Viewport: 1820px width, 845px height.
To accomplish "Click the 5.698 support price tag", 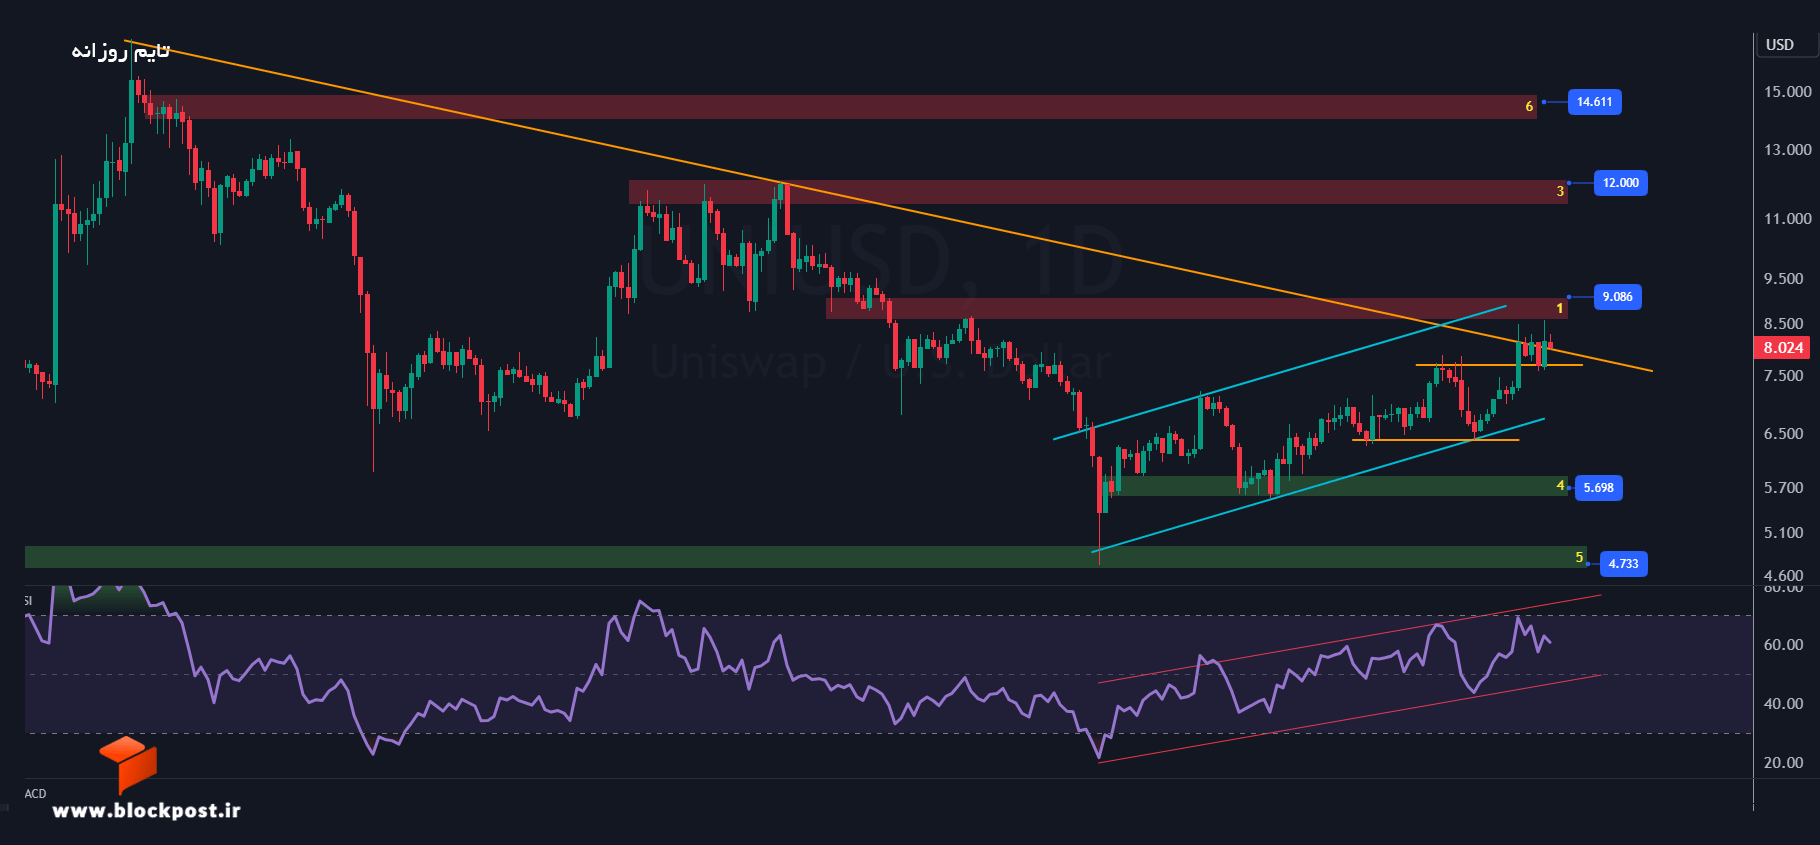I will click(1598, 488).
